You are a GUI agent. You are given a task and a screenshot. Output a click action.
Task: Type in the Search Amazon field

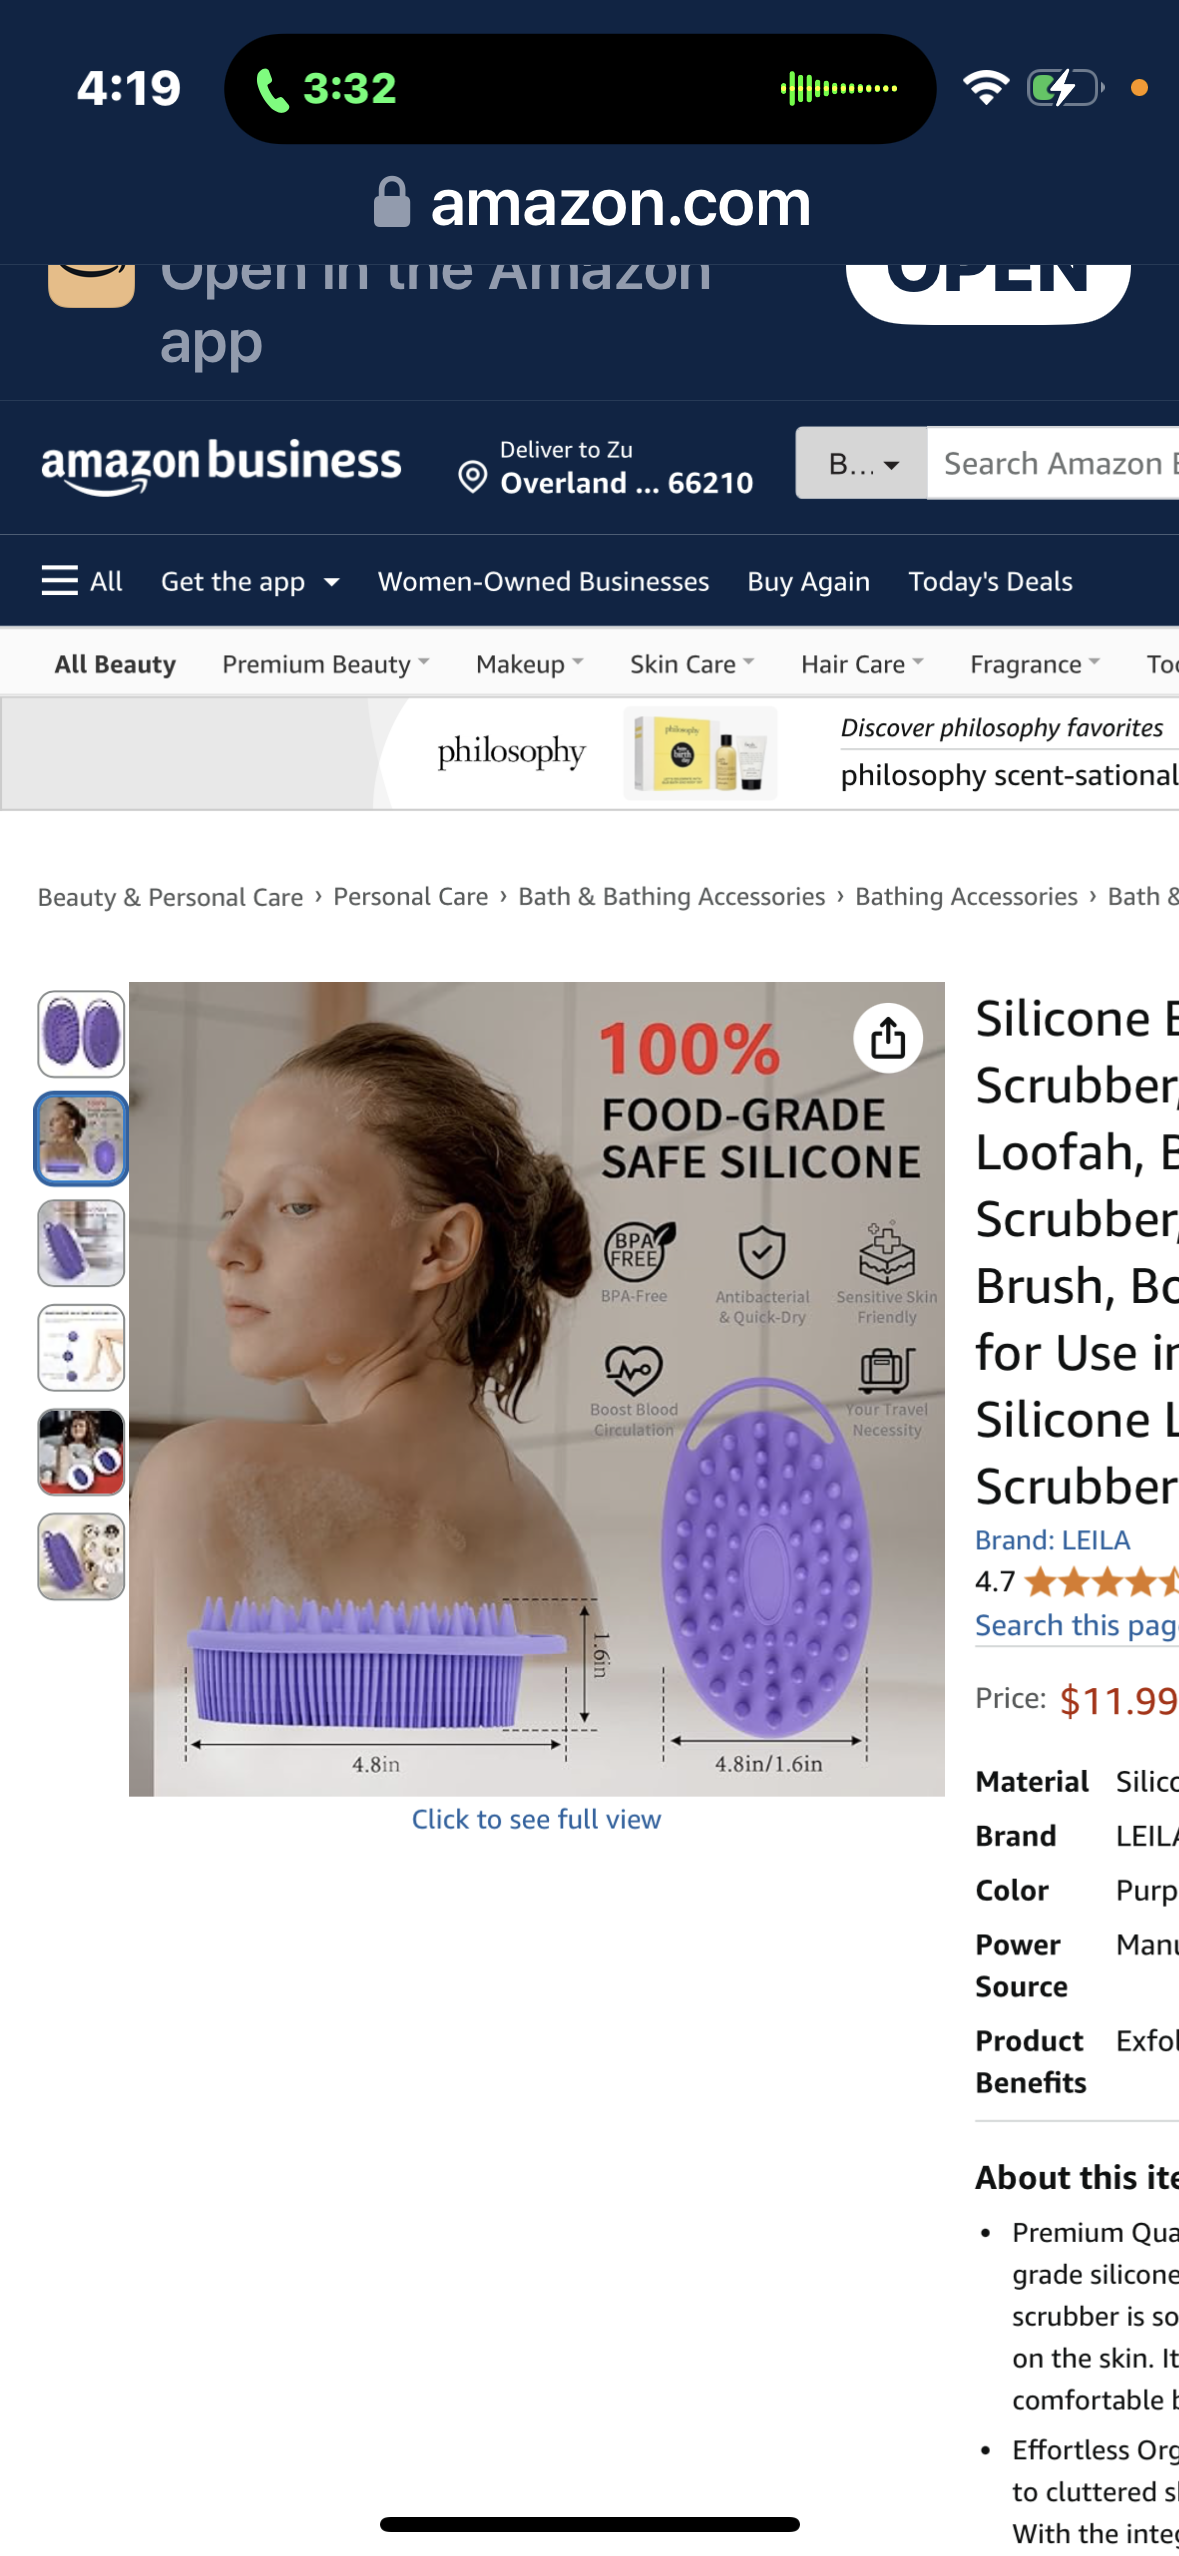tap(1055, 463)
